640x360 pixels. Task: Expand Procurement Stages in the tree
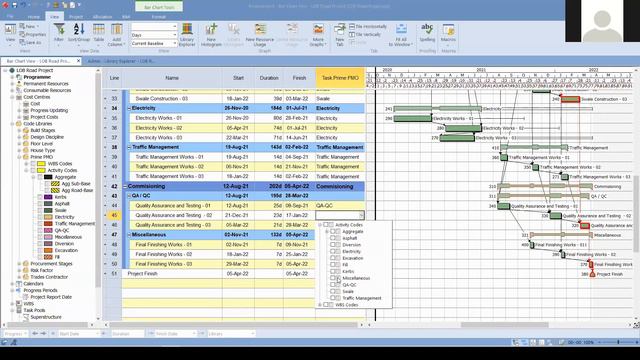point(19,264)
